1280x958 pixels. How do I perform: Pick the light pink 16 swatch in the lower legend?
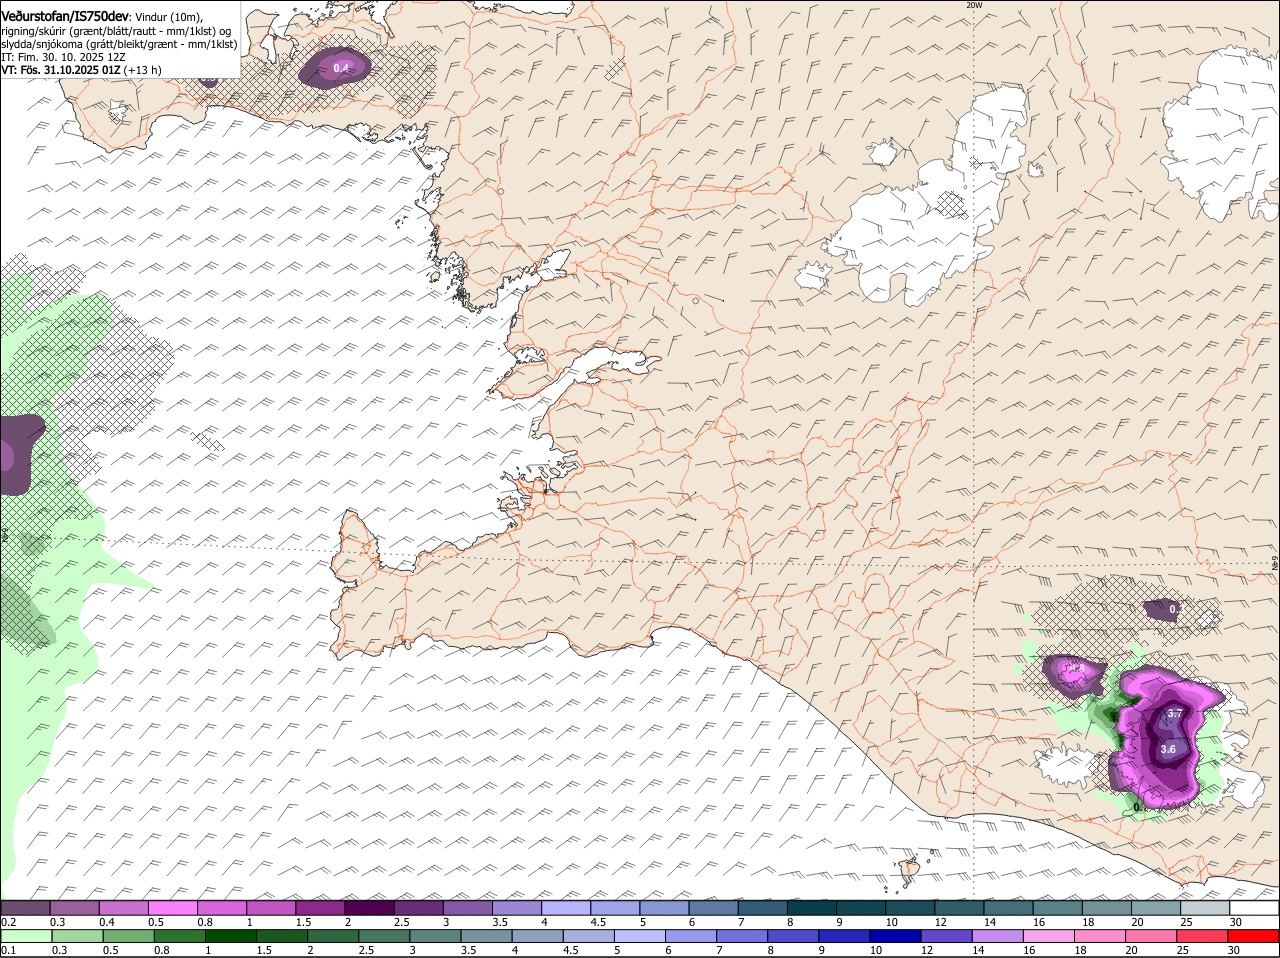[1049, 936]
